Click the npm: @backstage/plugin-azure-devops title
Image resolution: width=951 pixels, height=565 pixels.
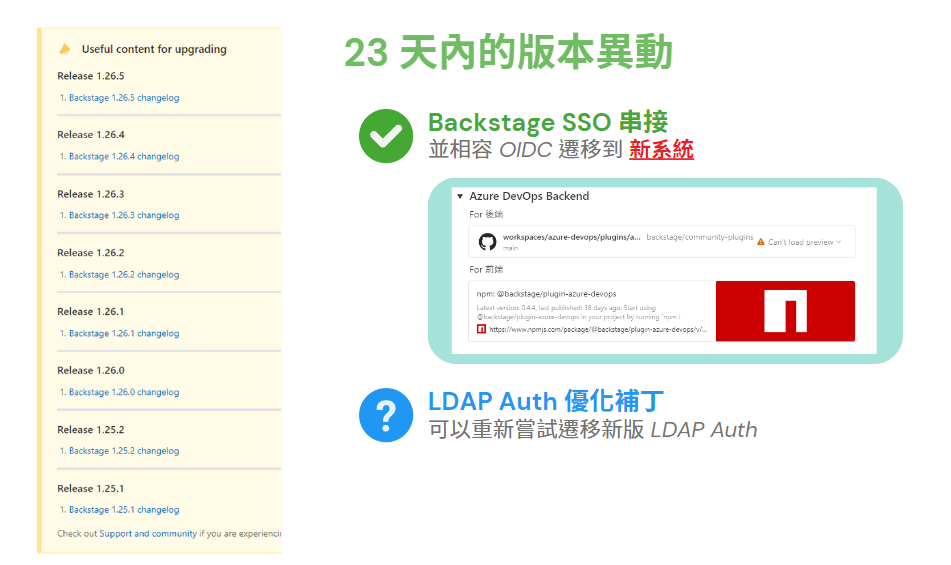point(546,294)
